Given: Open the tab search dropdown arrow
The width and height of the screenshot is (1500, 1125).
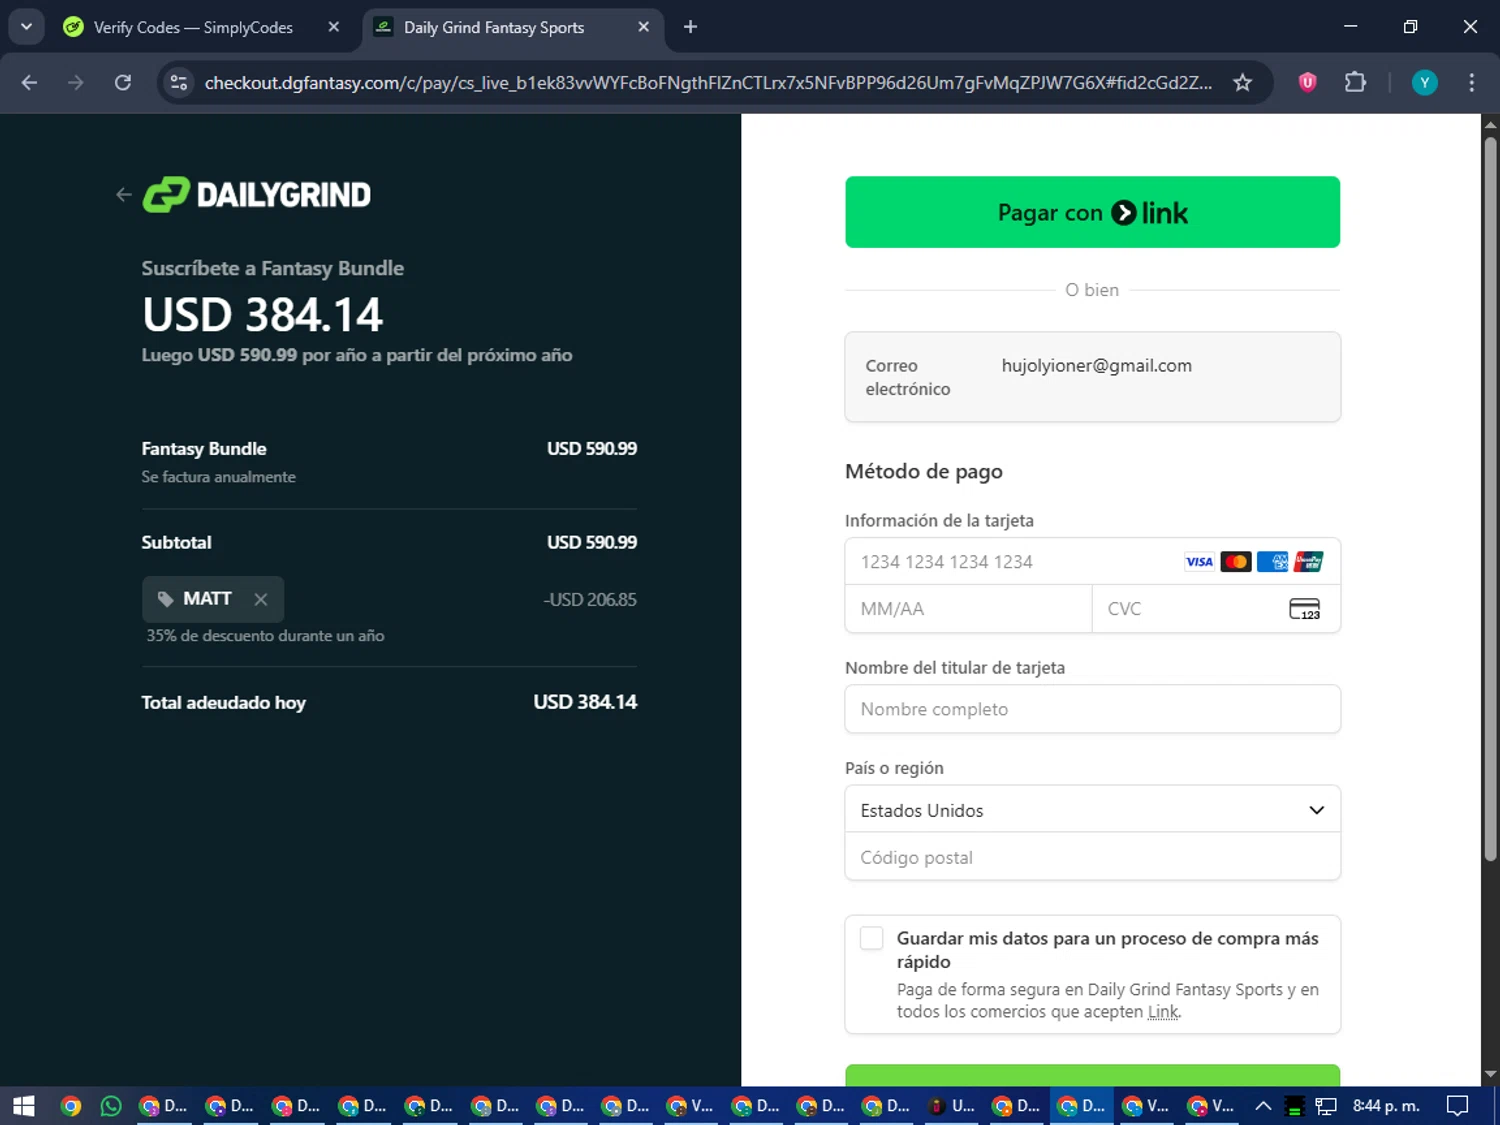Looking at the screenshot, I should point(26,27).
